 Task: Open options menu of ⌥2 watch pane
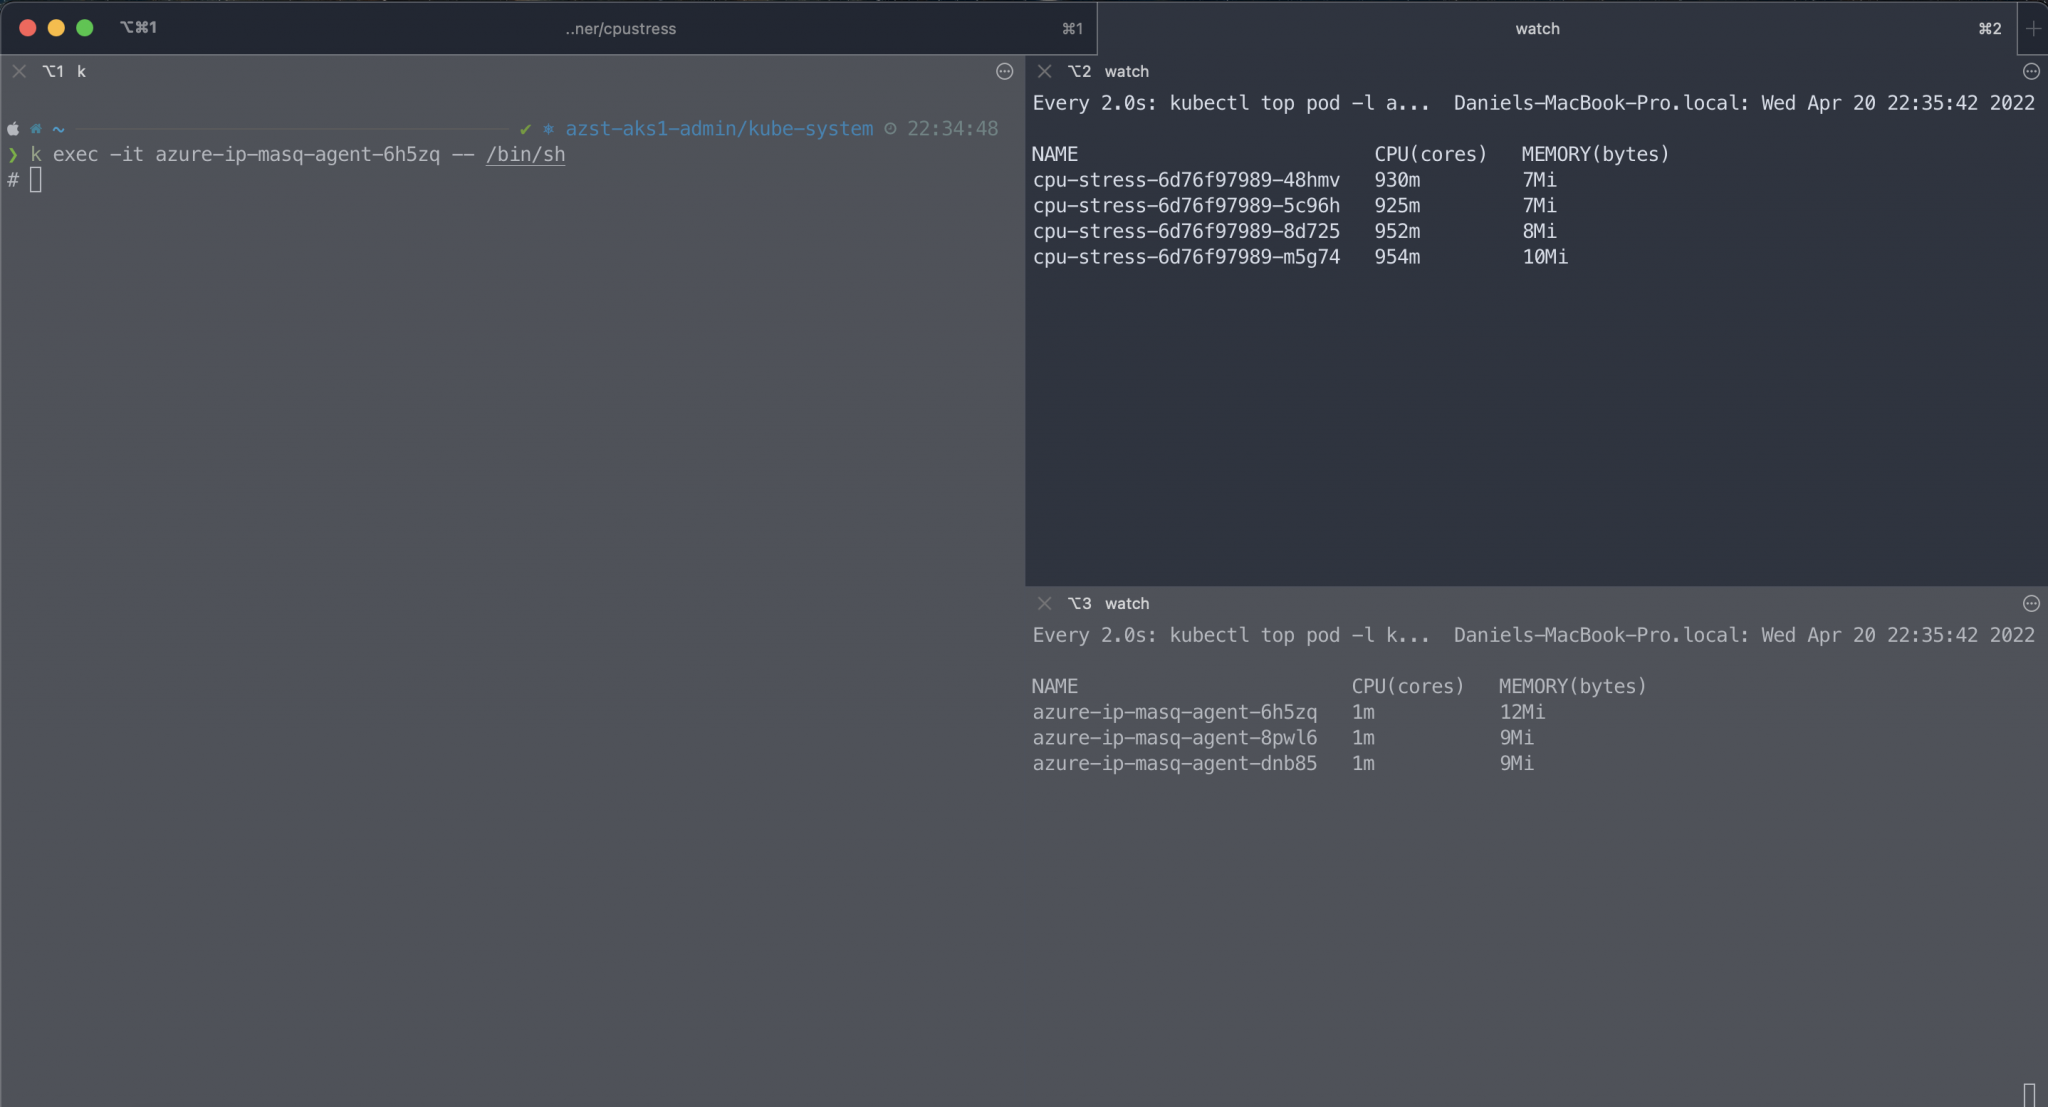pyautogui.click(x=2030, y=71)
